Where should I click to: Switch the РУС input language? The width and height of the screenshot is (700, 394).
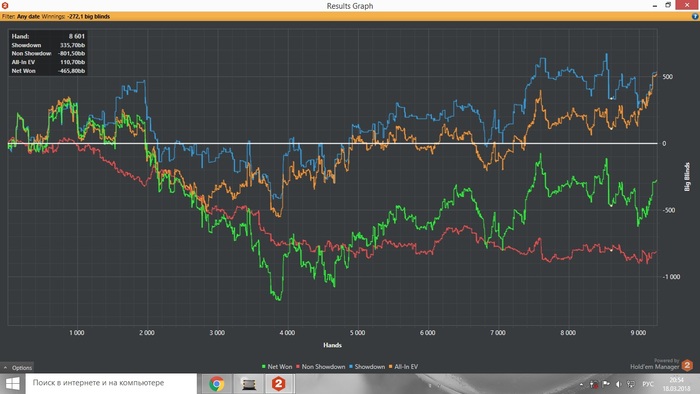648,384
